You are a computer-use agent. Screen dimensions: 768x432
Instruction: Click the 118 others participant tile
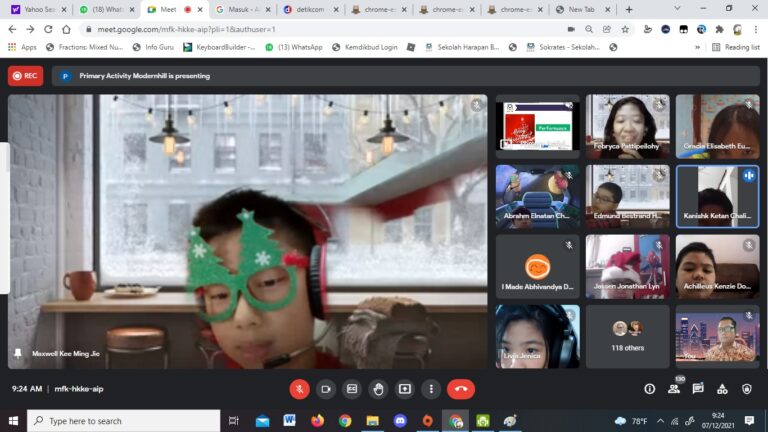(627, 336)
